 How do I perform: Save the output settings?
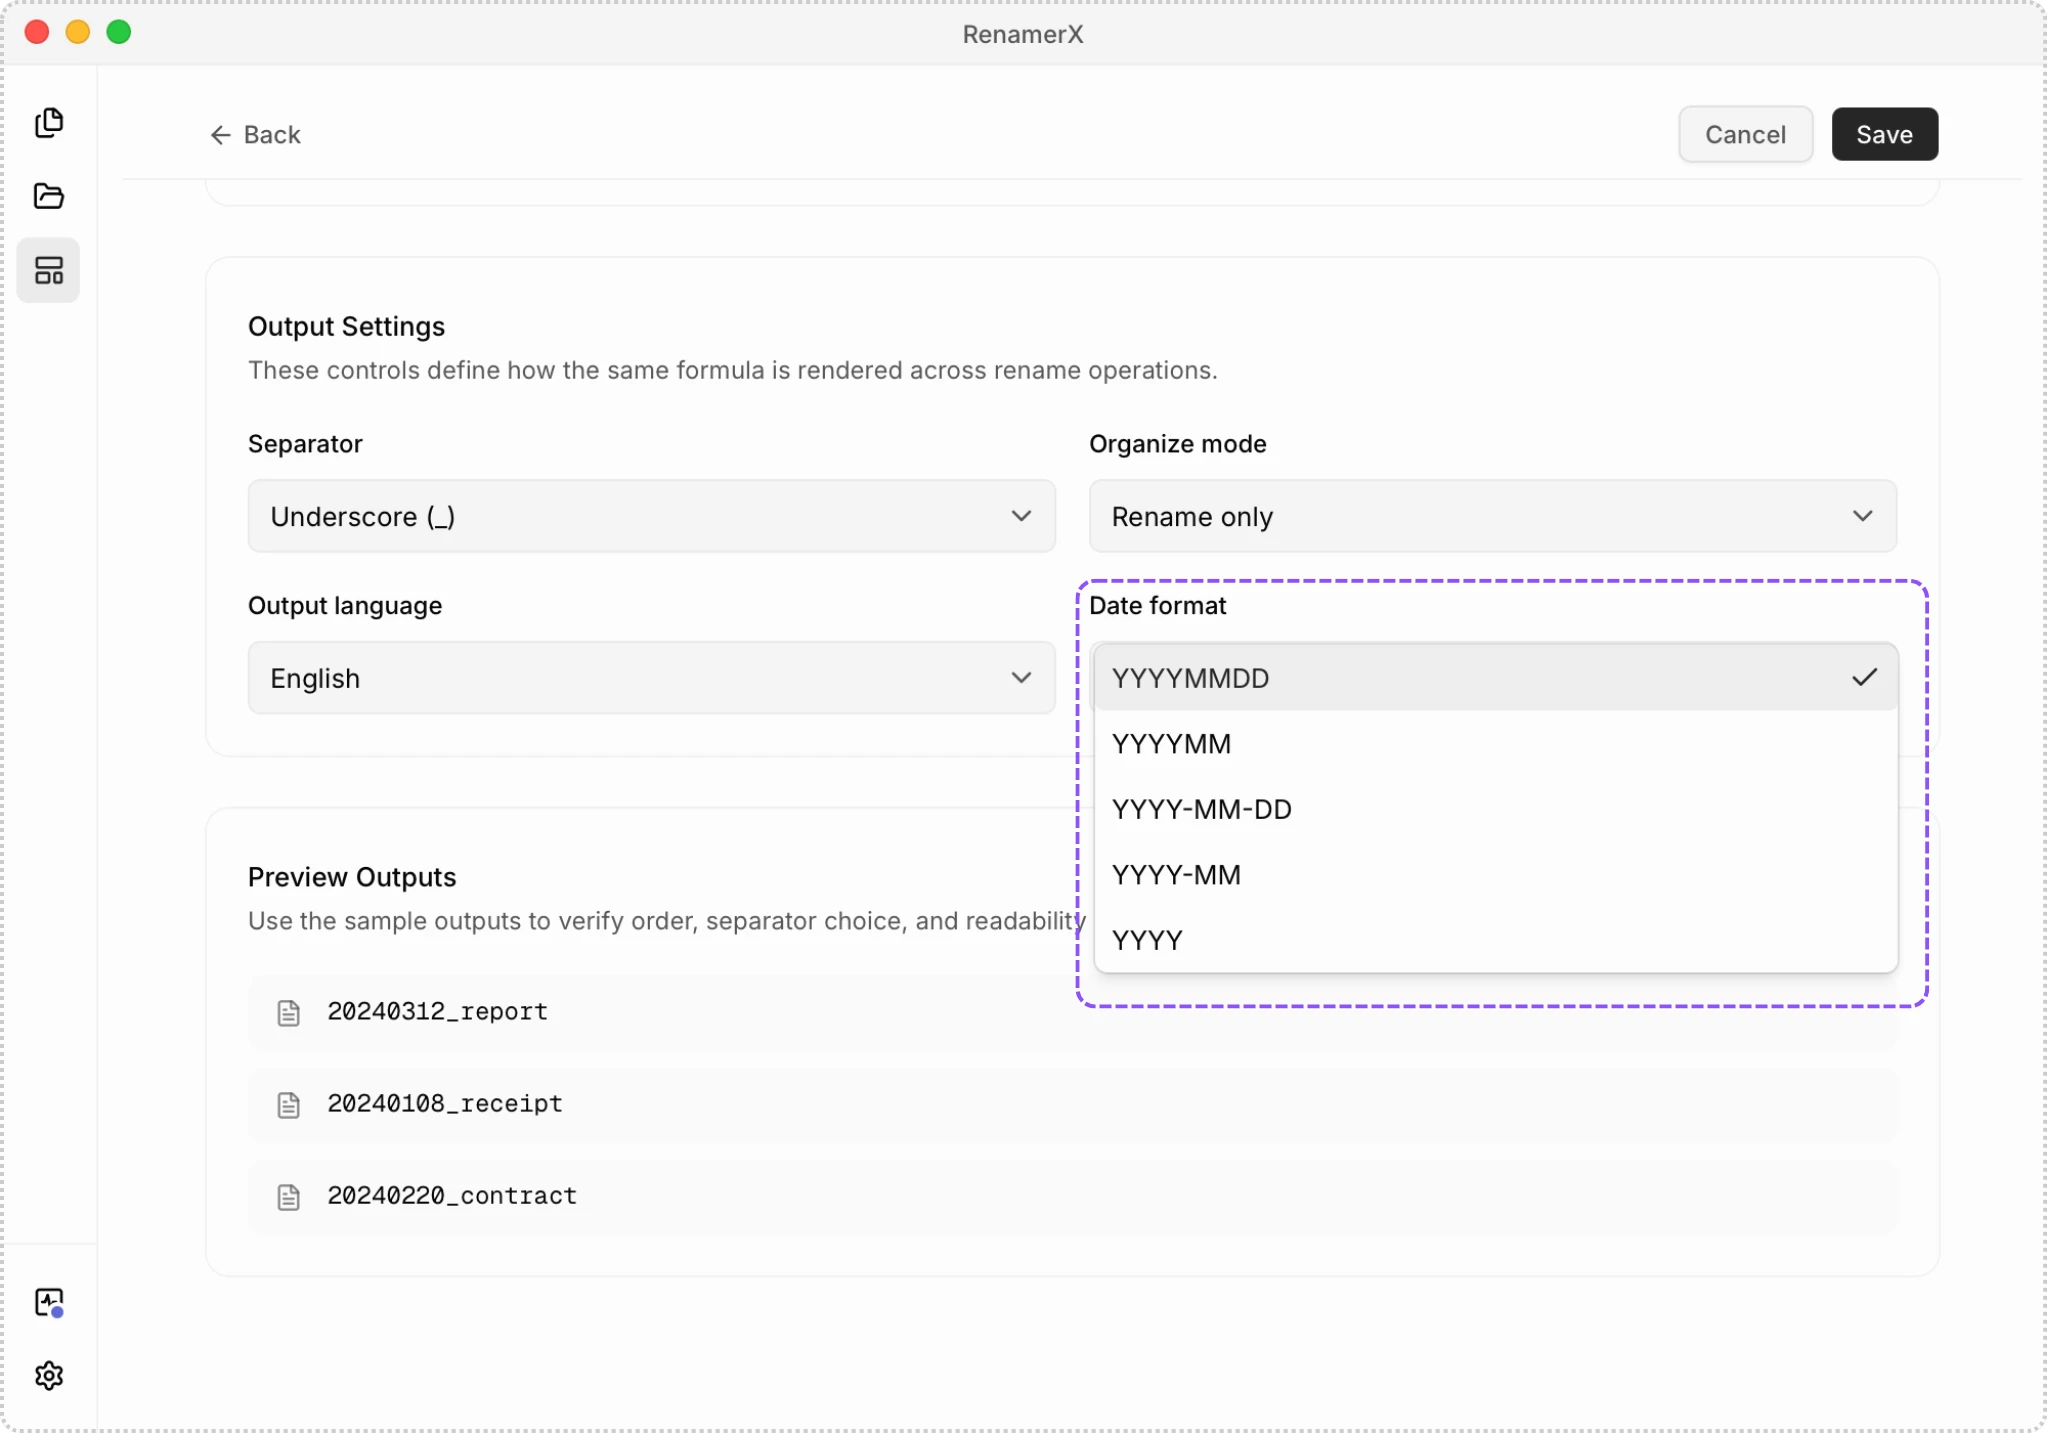point(1884,134)
